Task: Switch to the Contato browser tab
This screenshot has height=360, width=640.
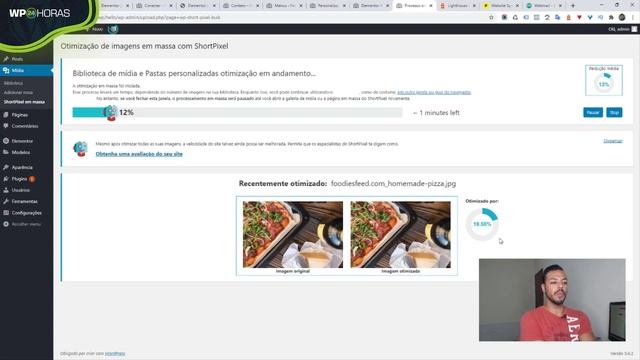Action: (x=241, y=6)
